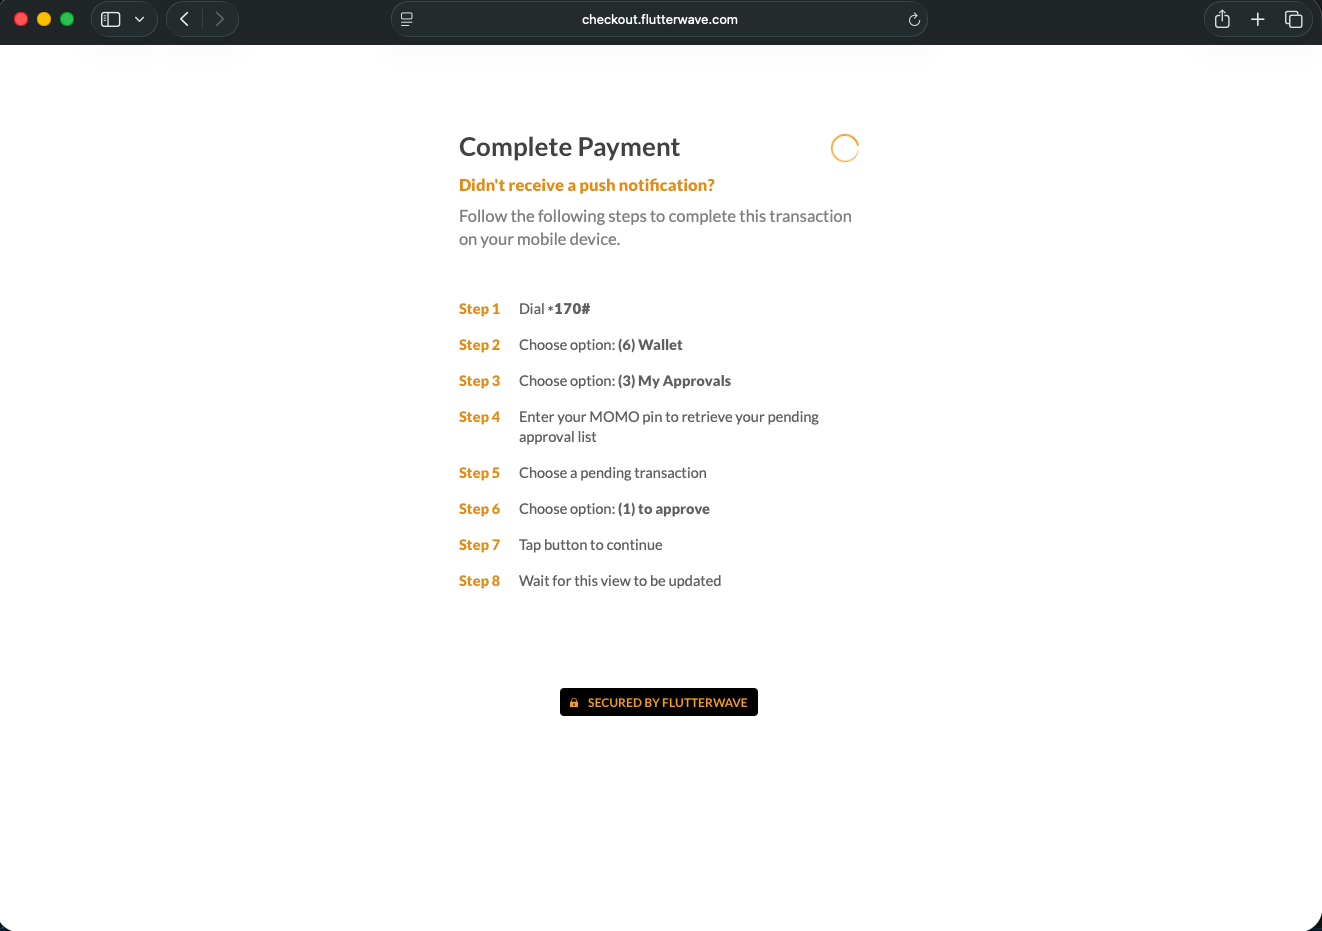1322x931 pixels.
Task: Click the Complete Payment title
Action: [569, 147]
